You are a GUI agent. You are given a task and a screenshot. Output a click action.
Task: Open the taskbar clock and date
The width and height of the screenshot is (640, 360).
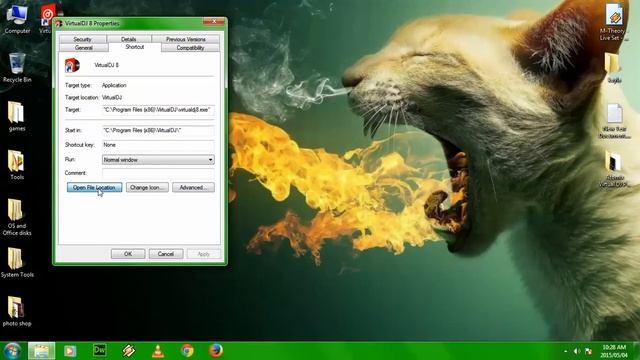pyautogui.click(x=613, y=351)
